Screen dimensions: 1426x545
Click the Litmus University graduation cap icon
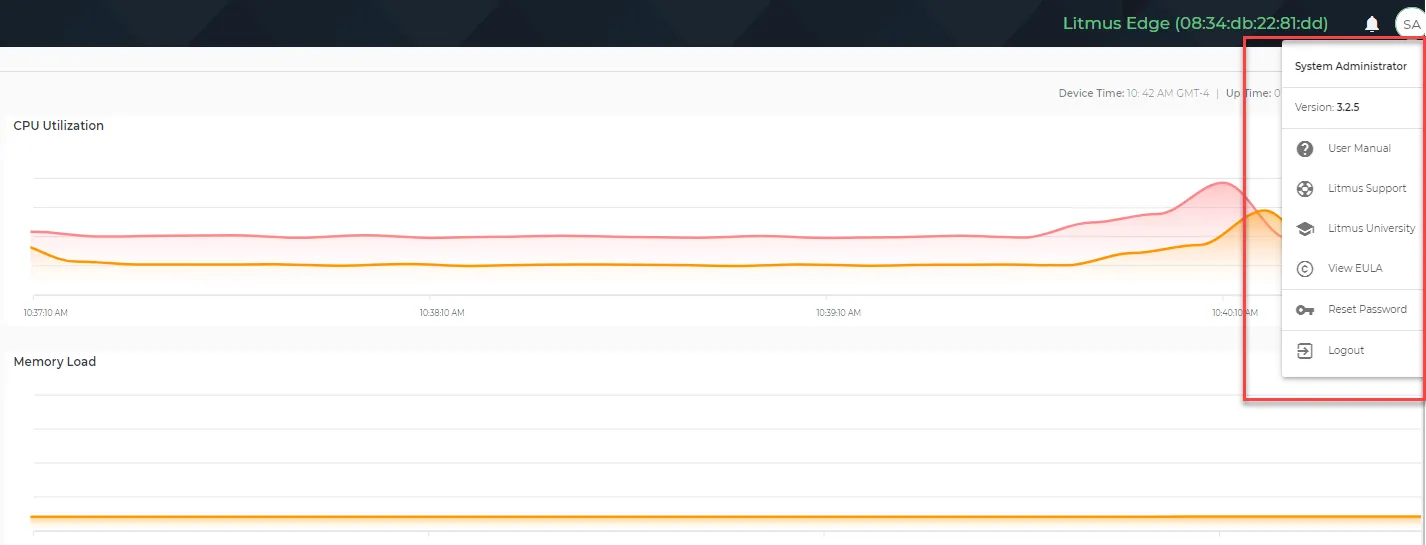click(1304, 229)
